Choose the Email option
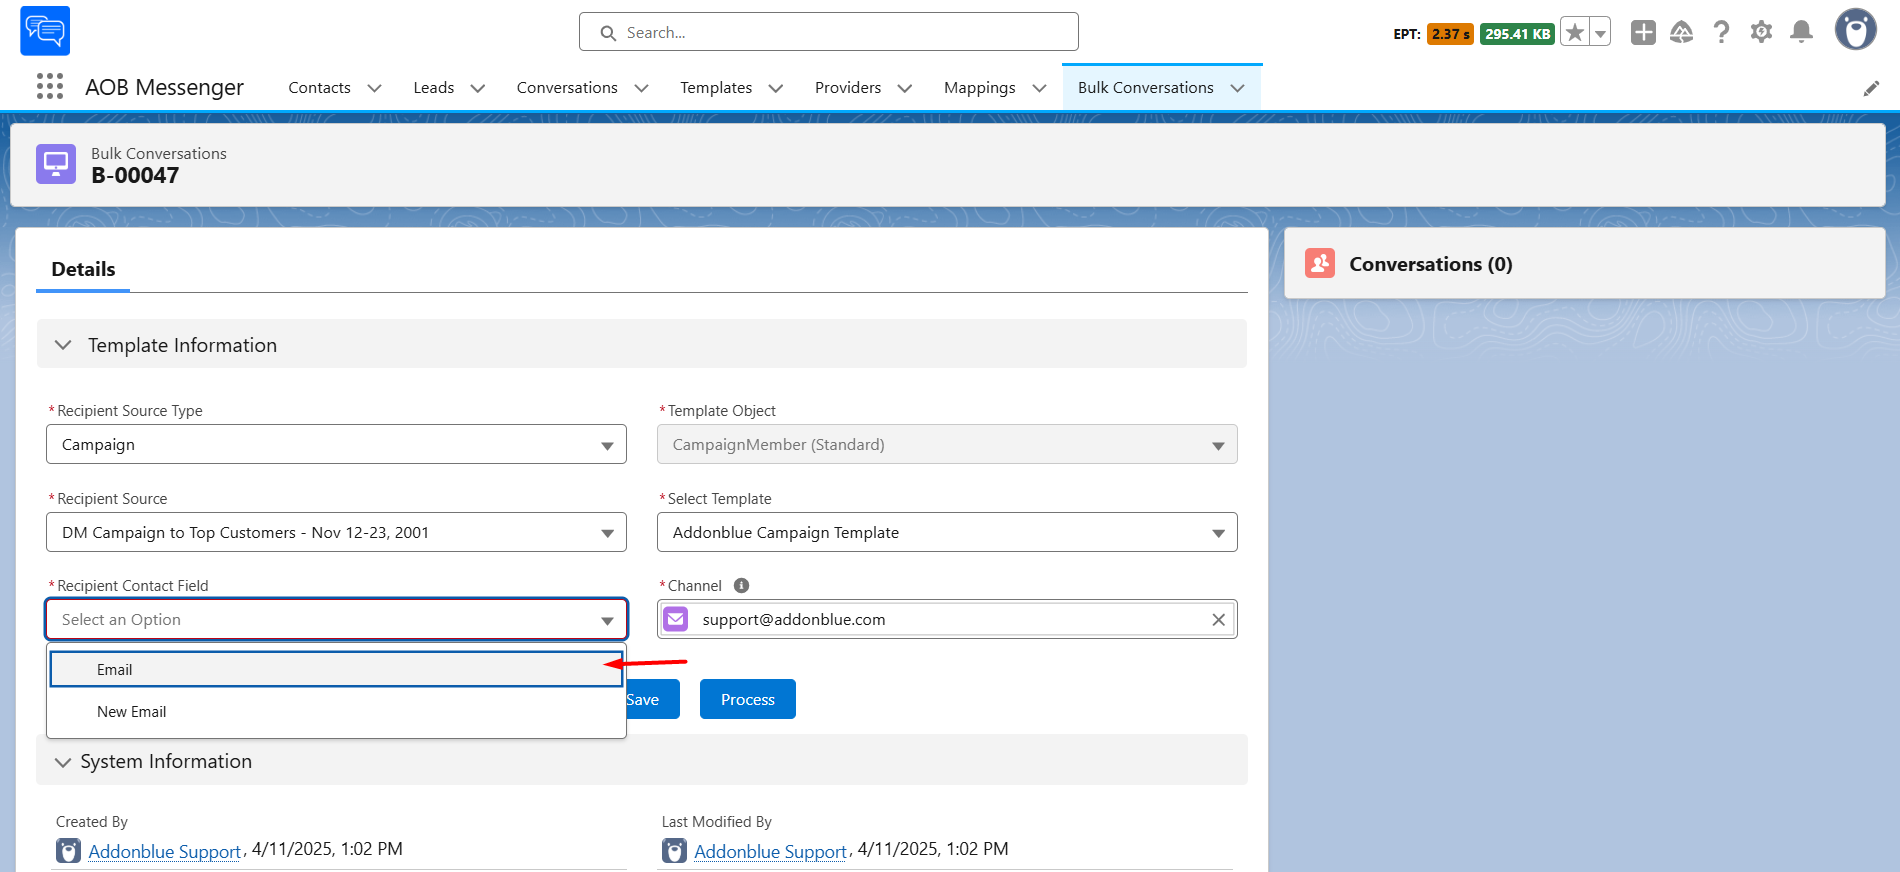Viewport: 1900px width, 872px height. 336,669
